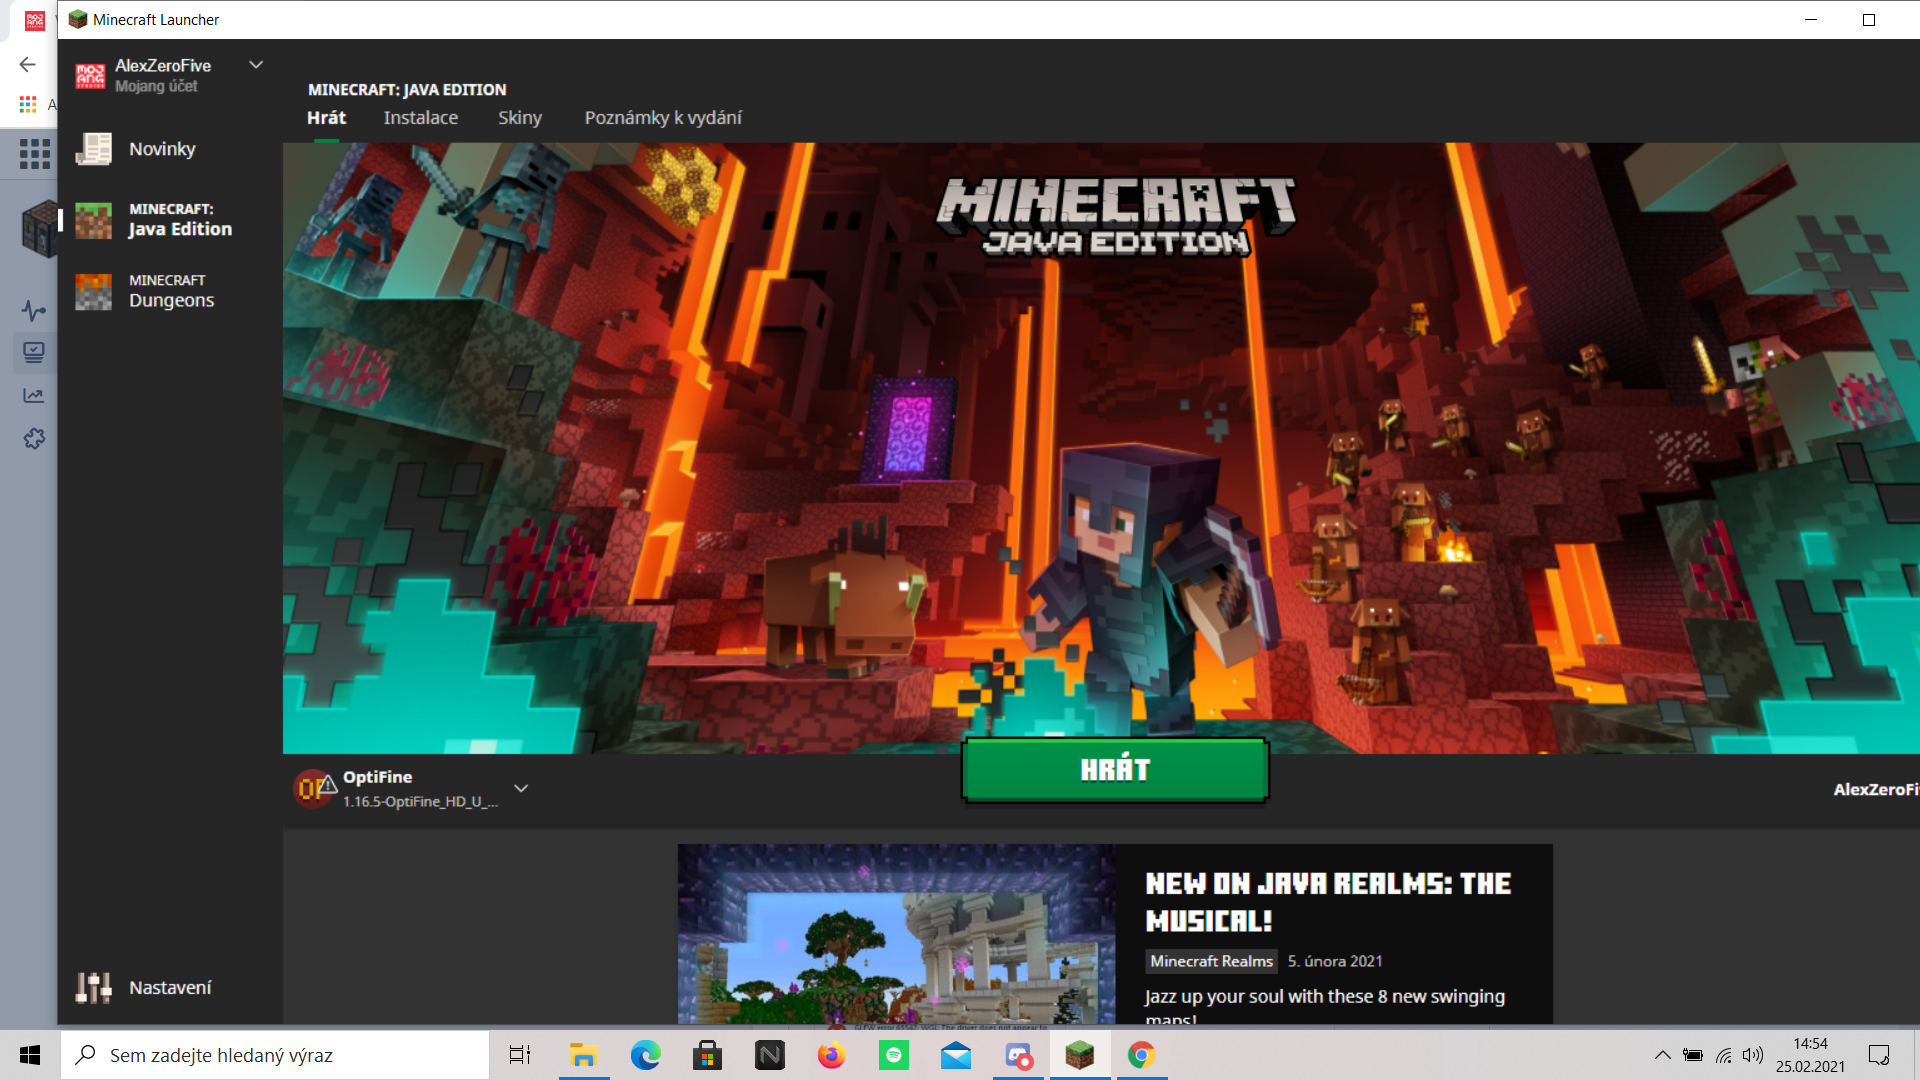Expand the AlexZeroFive account dropdown
This screenshot has height=1080, width=1920.
pyautogui.click(x=256, y=65)
